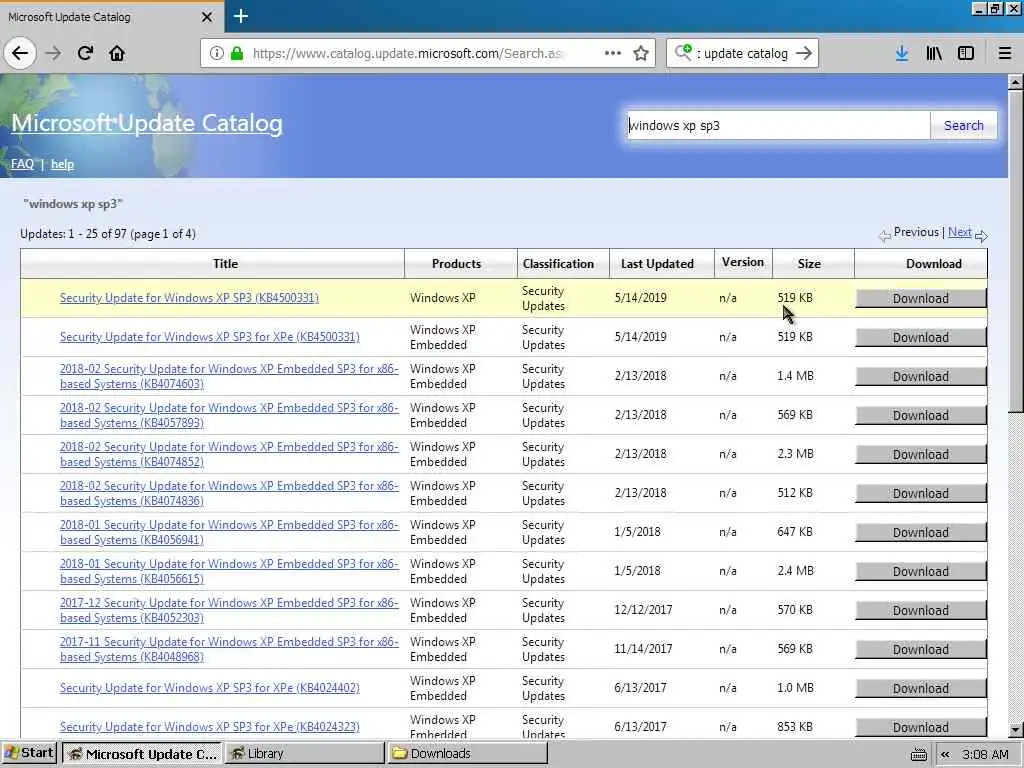Download KB4500331 for Windows XP (highlighted row)
Screen dimensions: 1024x768
[921, 298]
